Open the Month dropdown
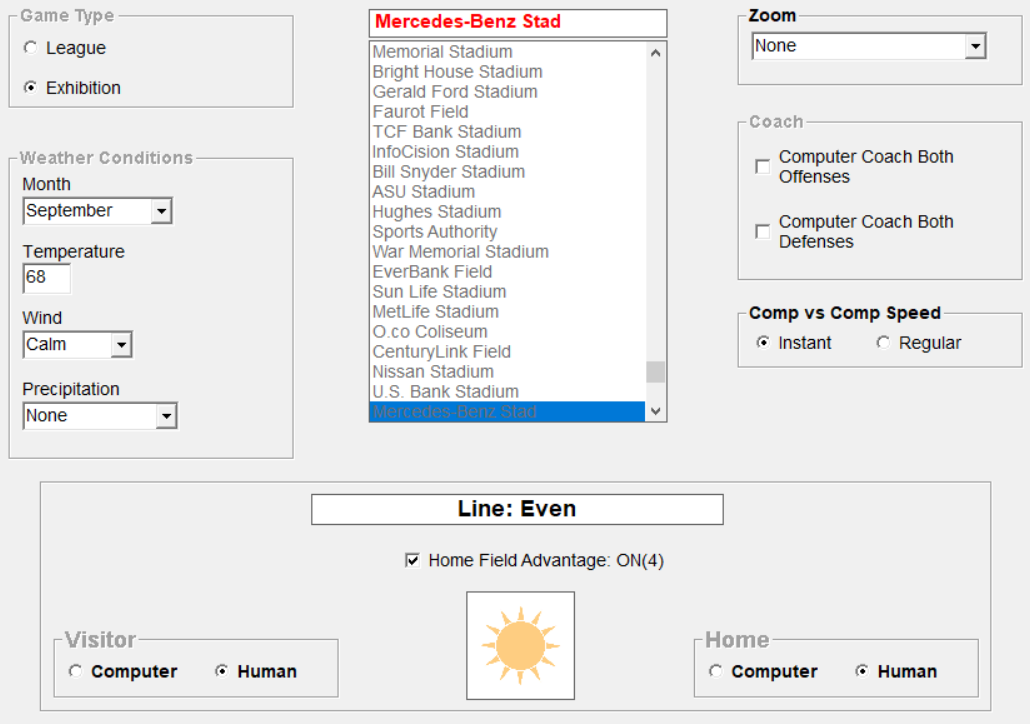The height and width of the screenshot is (724, 1030). coord(161,211)
